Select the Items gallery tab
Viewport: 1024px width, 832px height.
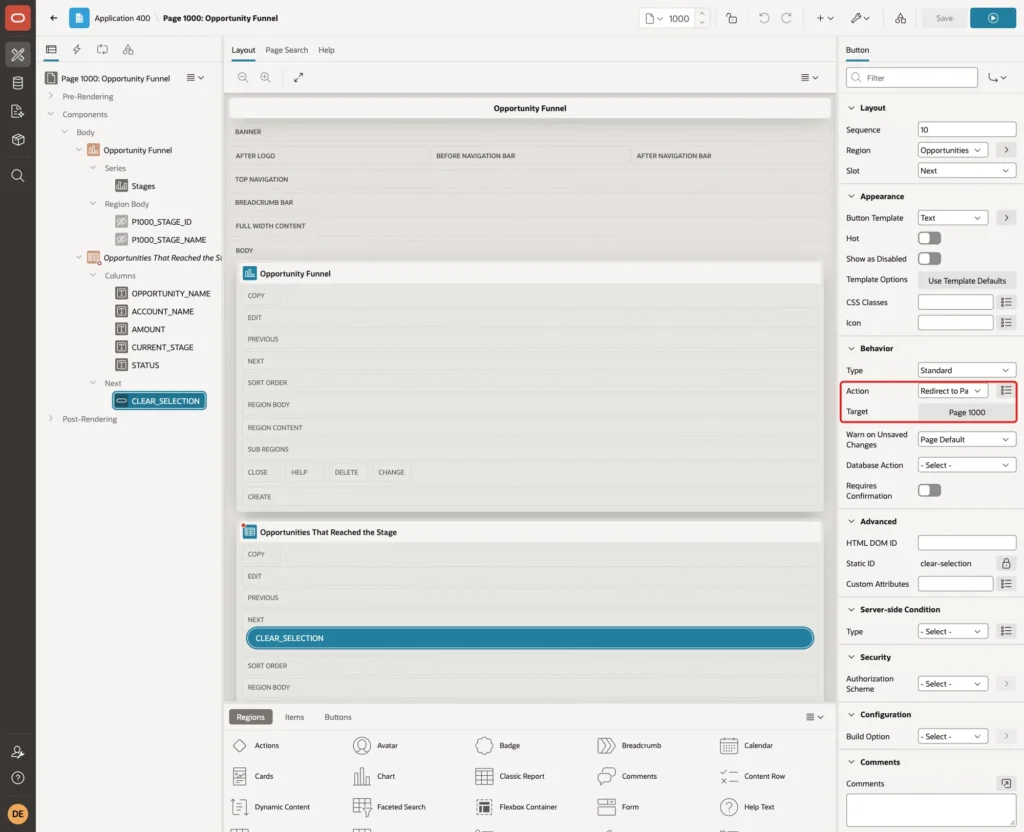tap(295, 717)
